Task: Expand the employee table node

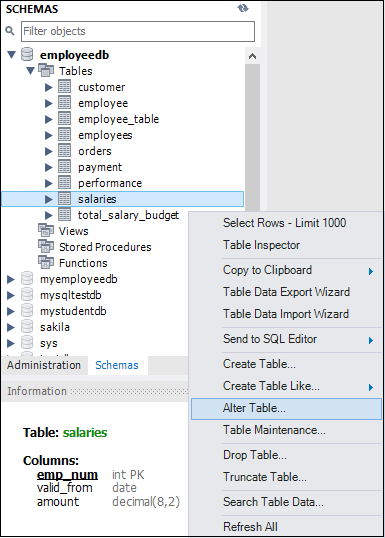Action: (49, 103)
